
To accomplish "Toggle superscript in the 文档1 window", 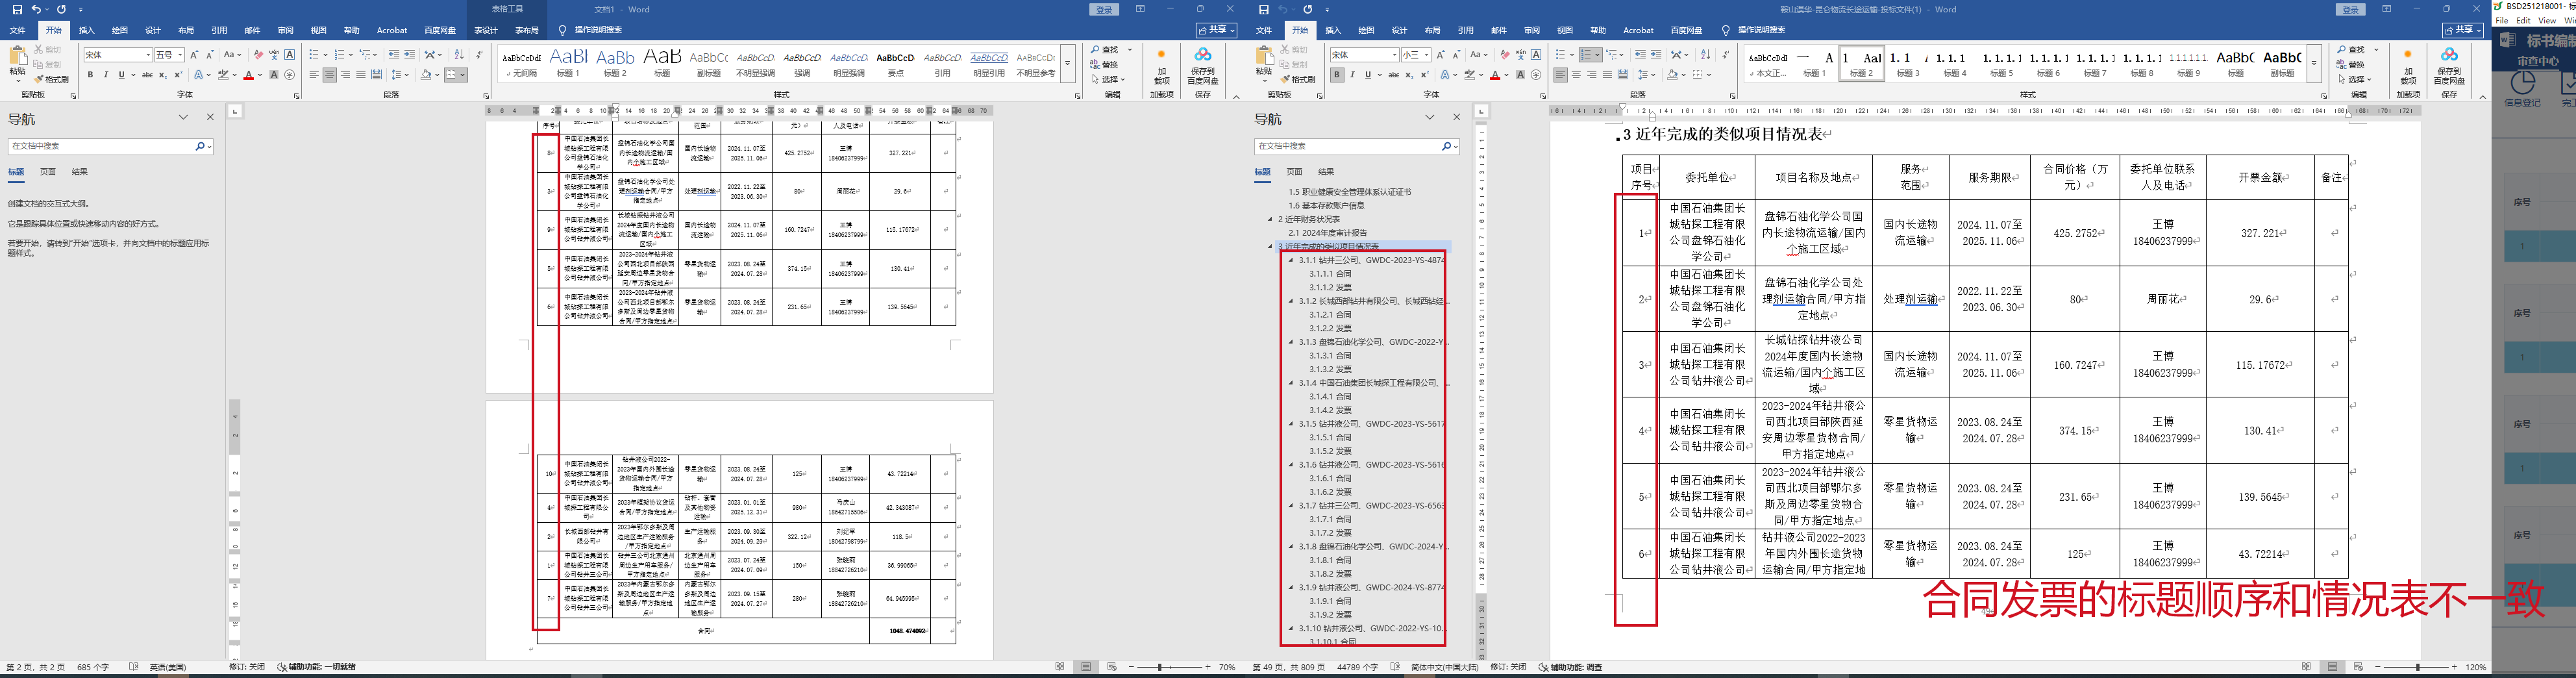I will [178, 75].
